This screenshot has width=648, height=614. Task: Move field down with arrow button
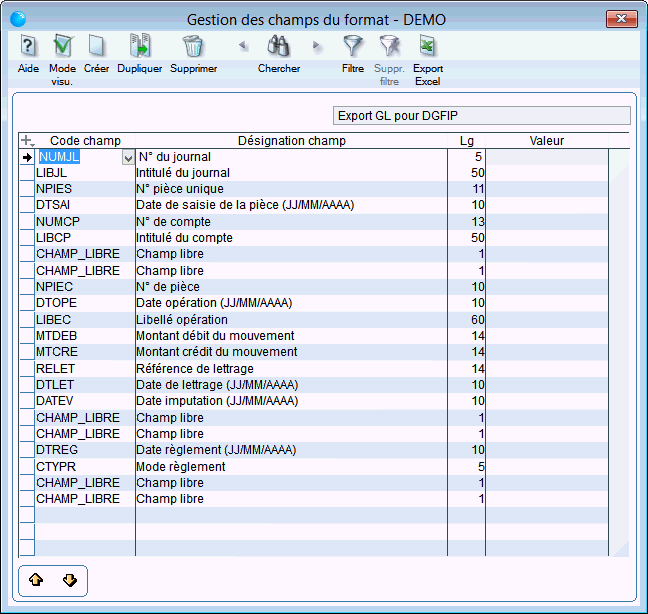(x=70, y=580)
